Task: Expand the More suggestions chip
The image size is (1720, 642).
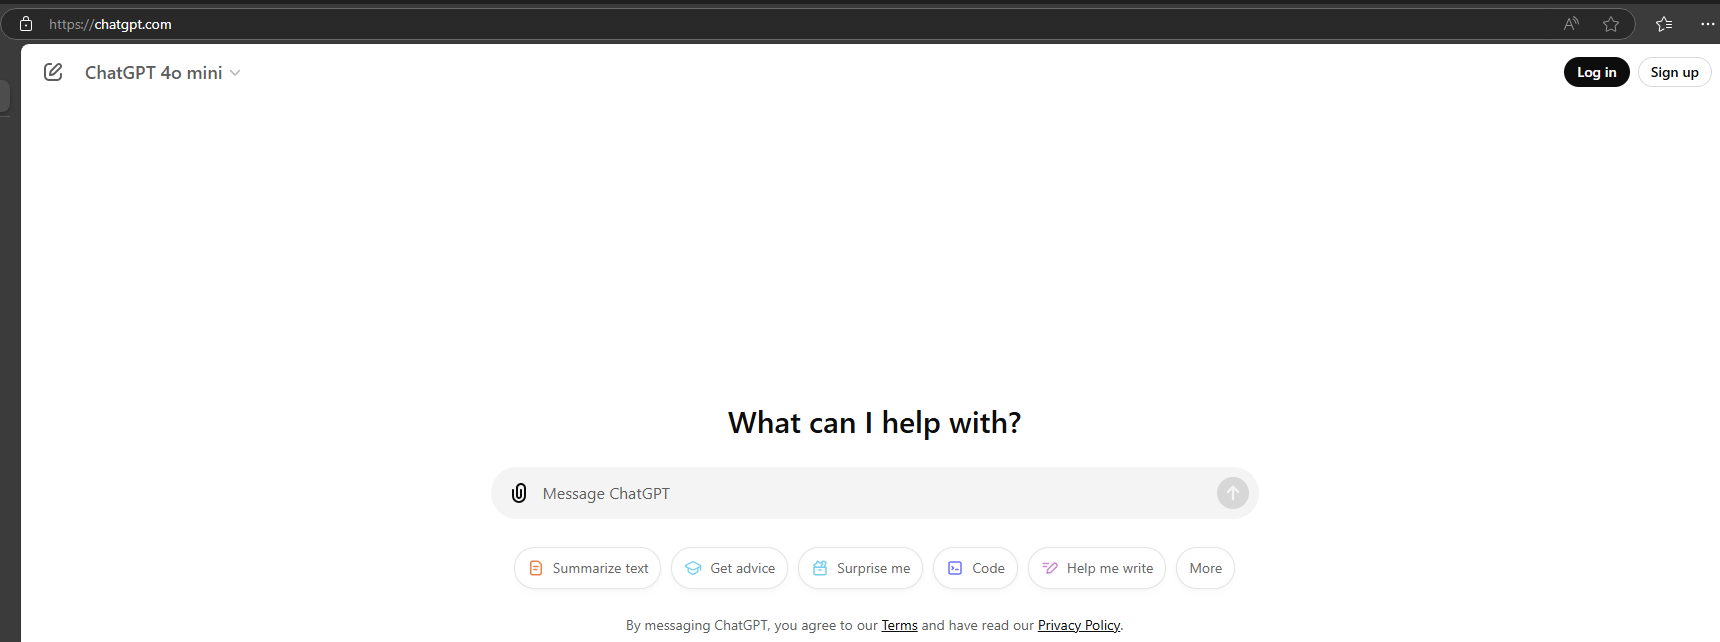Action: [x=1205, y=568]
